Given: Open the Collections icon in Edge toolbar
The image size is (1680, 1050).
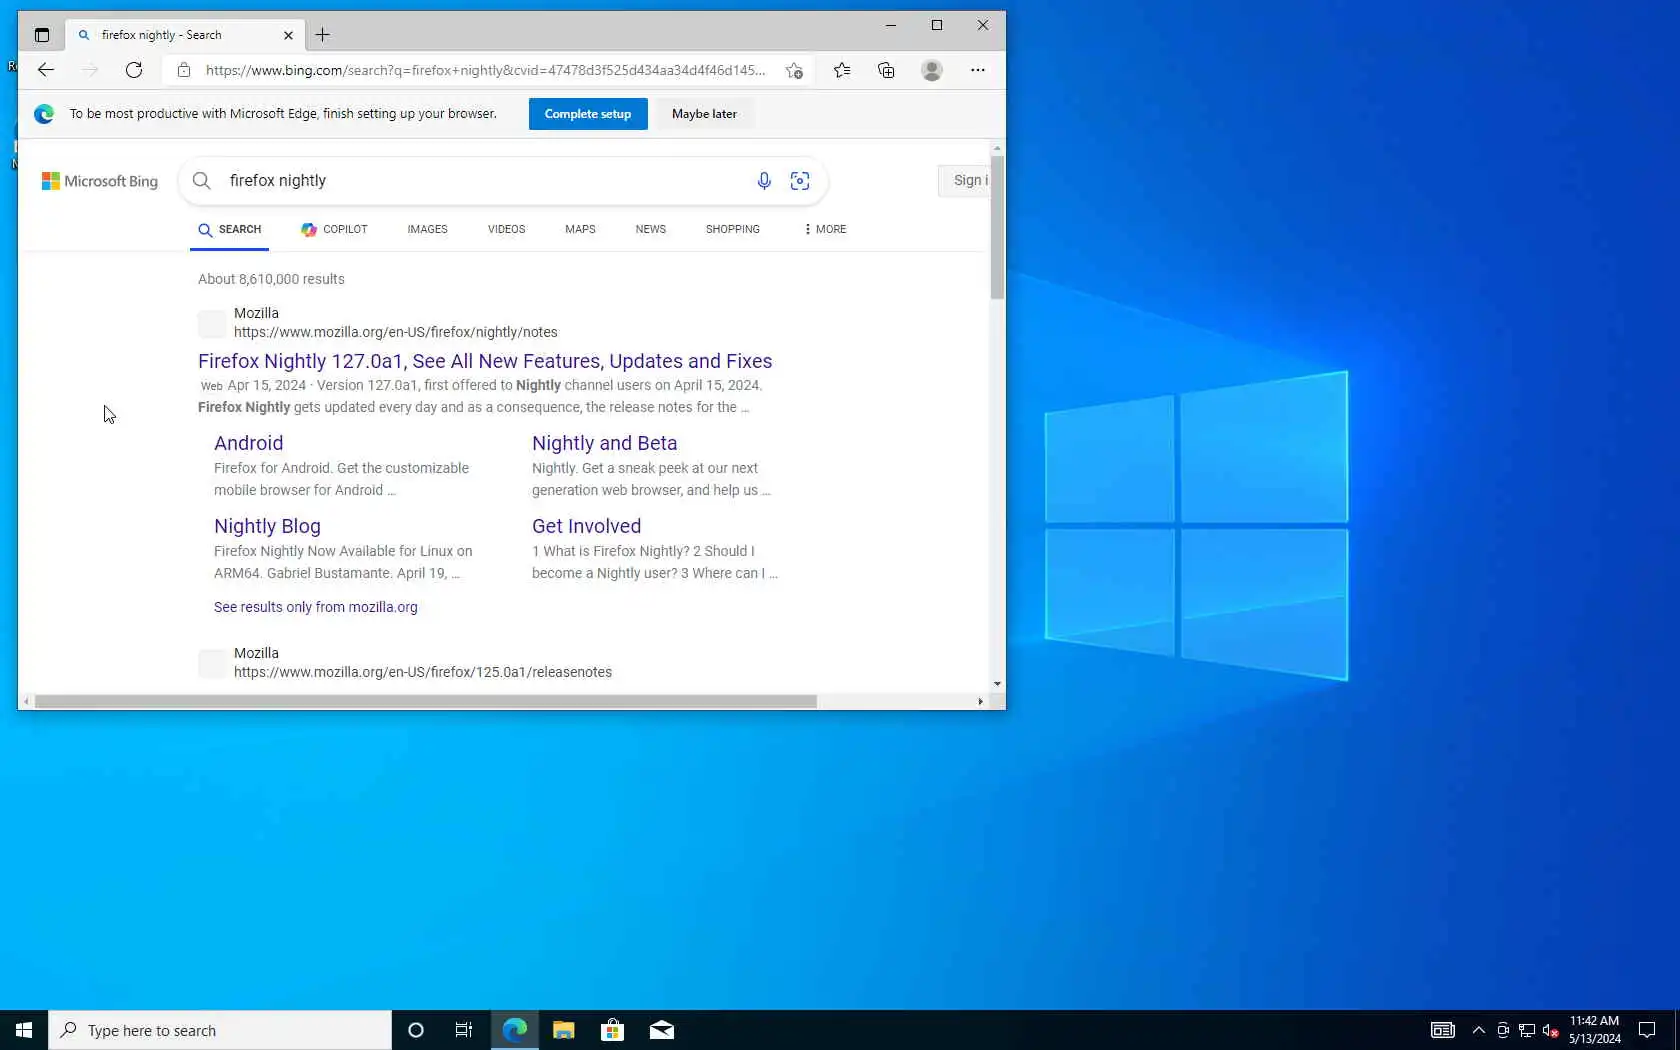Looking at the screenshot, I should 886,70.
